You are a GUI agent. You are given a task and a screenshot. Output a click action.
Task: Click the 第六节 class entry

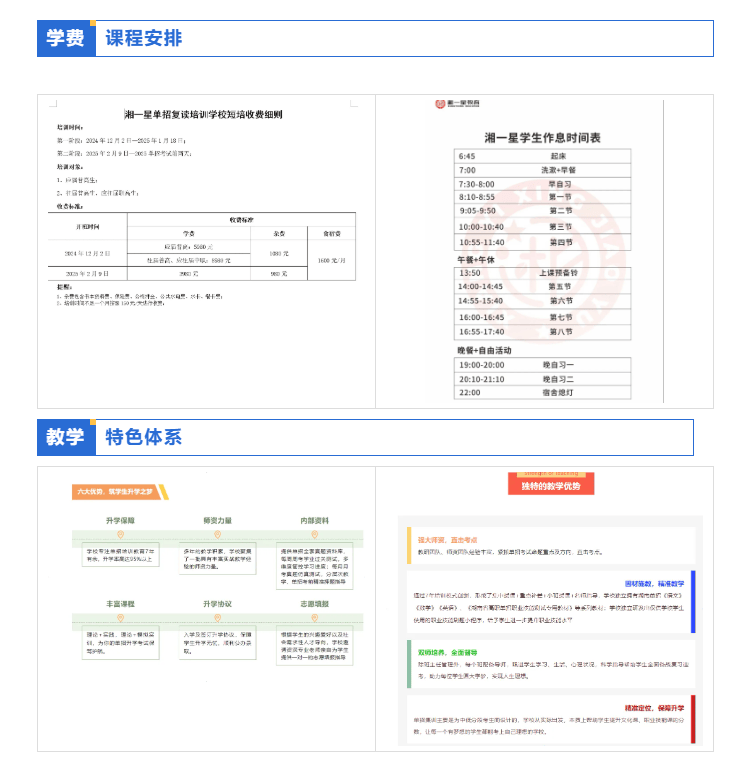(x=561, y=301)
